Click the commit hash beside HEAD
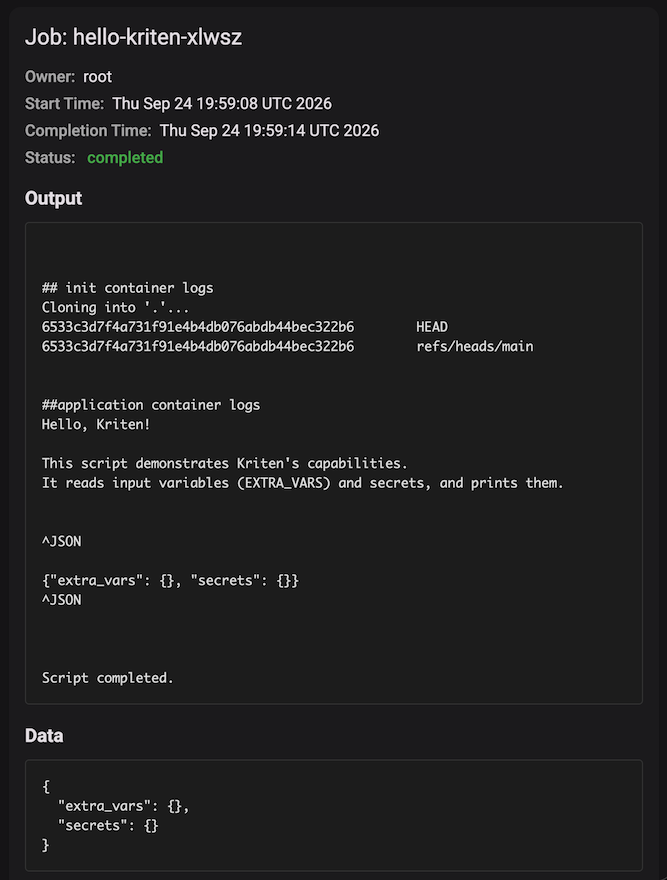Image resolution: width=667 pixels, height=880 pixels. 198,327
